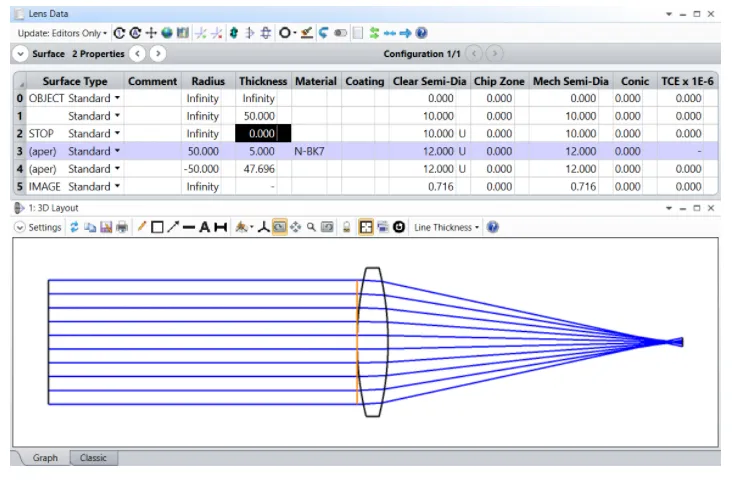Select the arrow annotation tool
This screenshot has width=739, height=480.
click(172, 228)
